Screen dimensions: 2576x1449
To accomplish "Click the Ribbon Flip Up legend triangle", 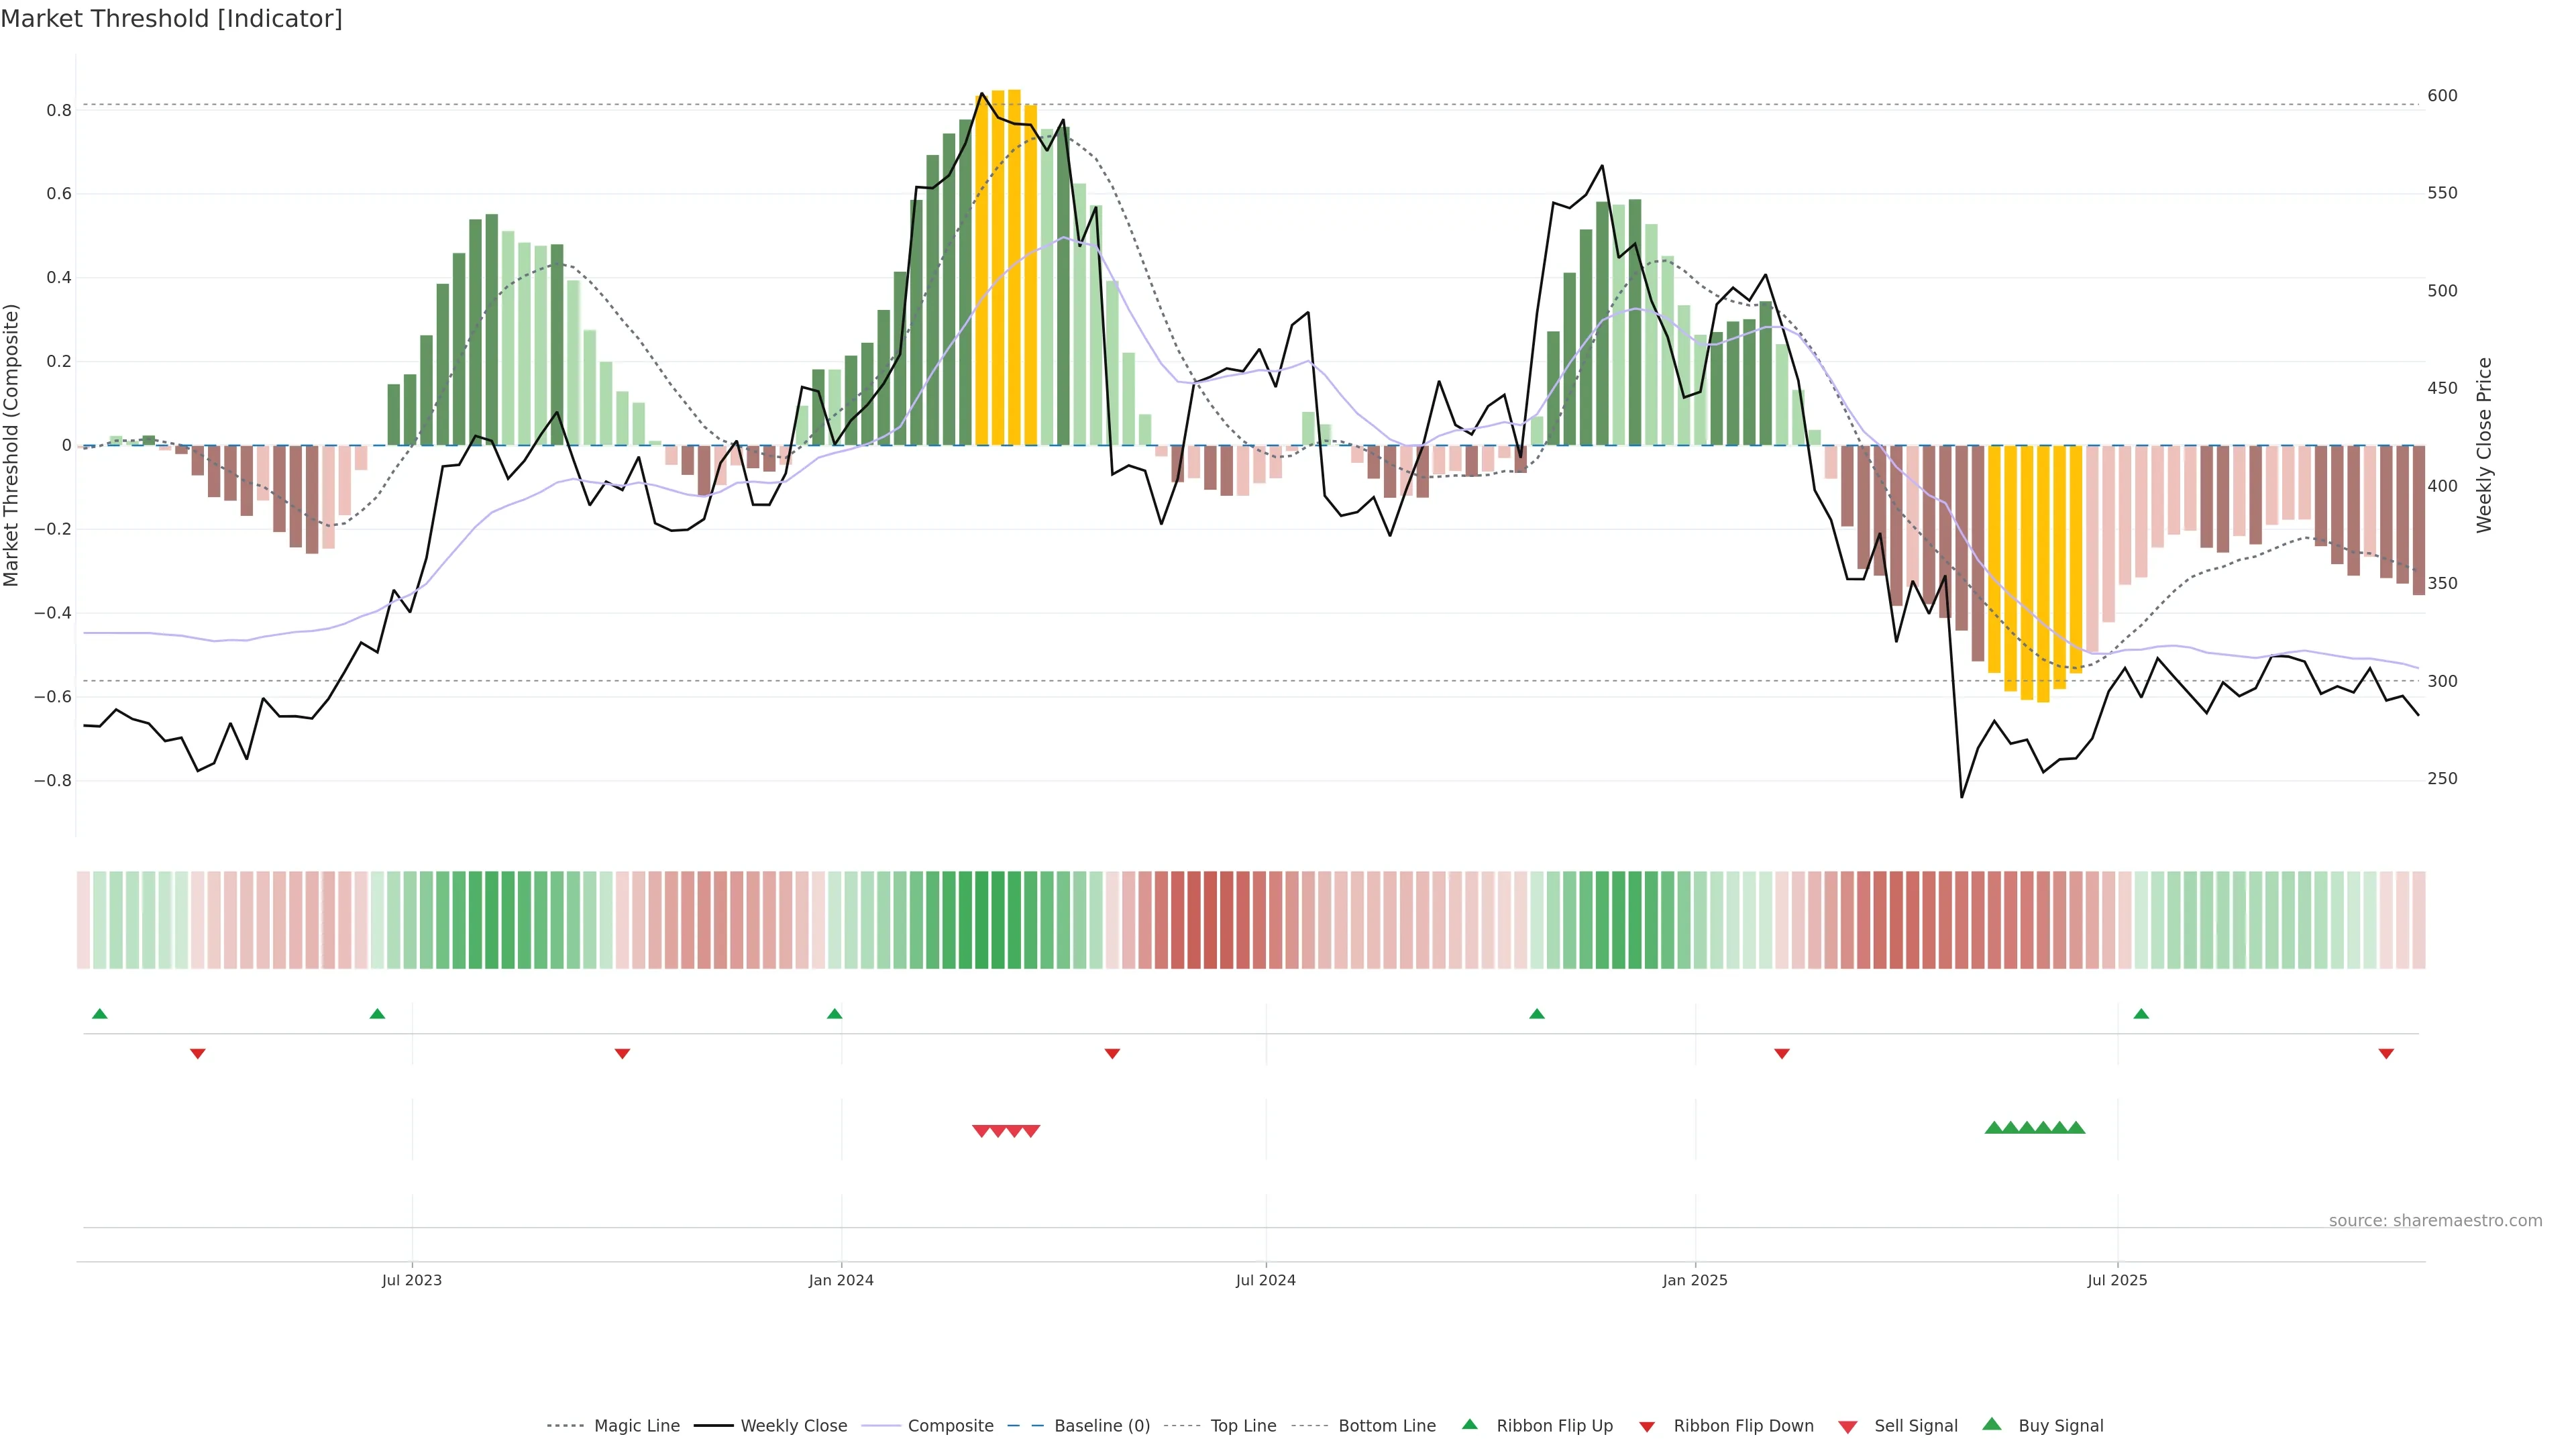I will coord(1470,1424).
